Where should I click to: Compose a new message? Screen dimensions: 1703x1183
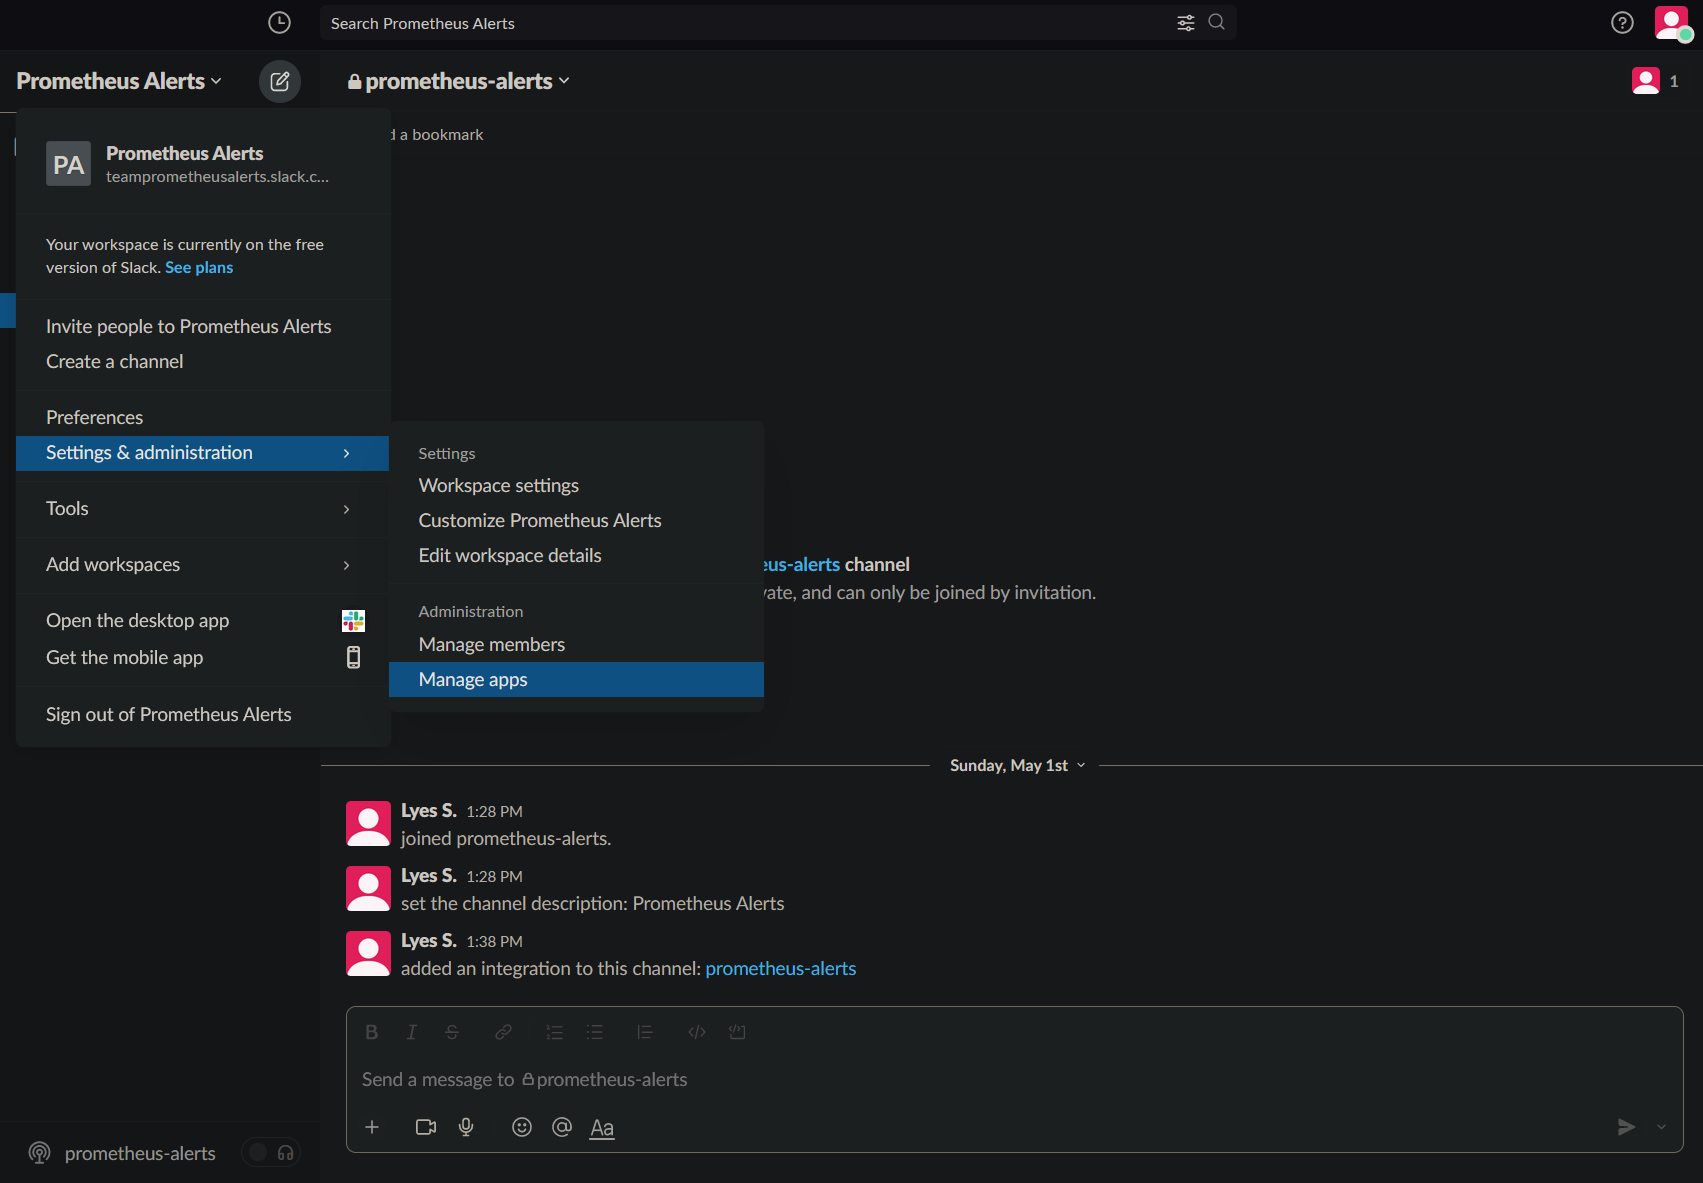[x=280, y=81]
